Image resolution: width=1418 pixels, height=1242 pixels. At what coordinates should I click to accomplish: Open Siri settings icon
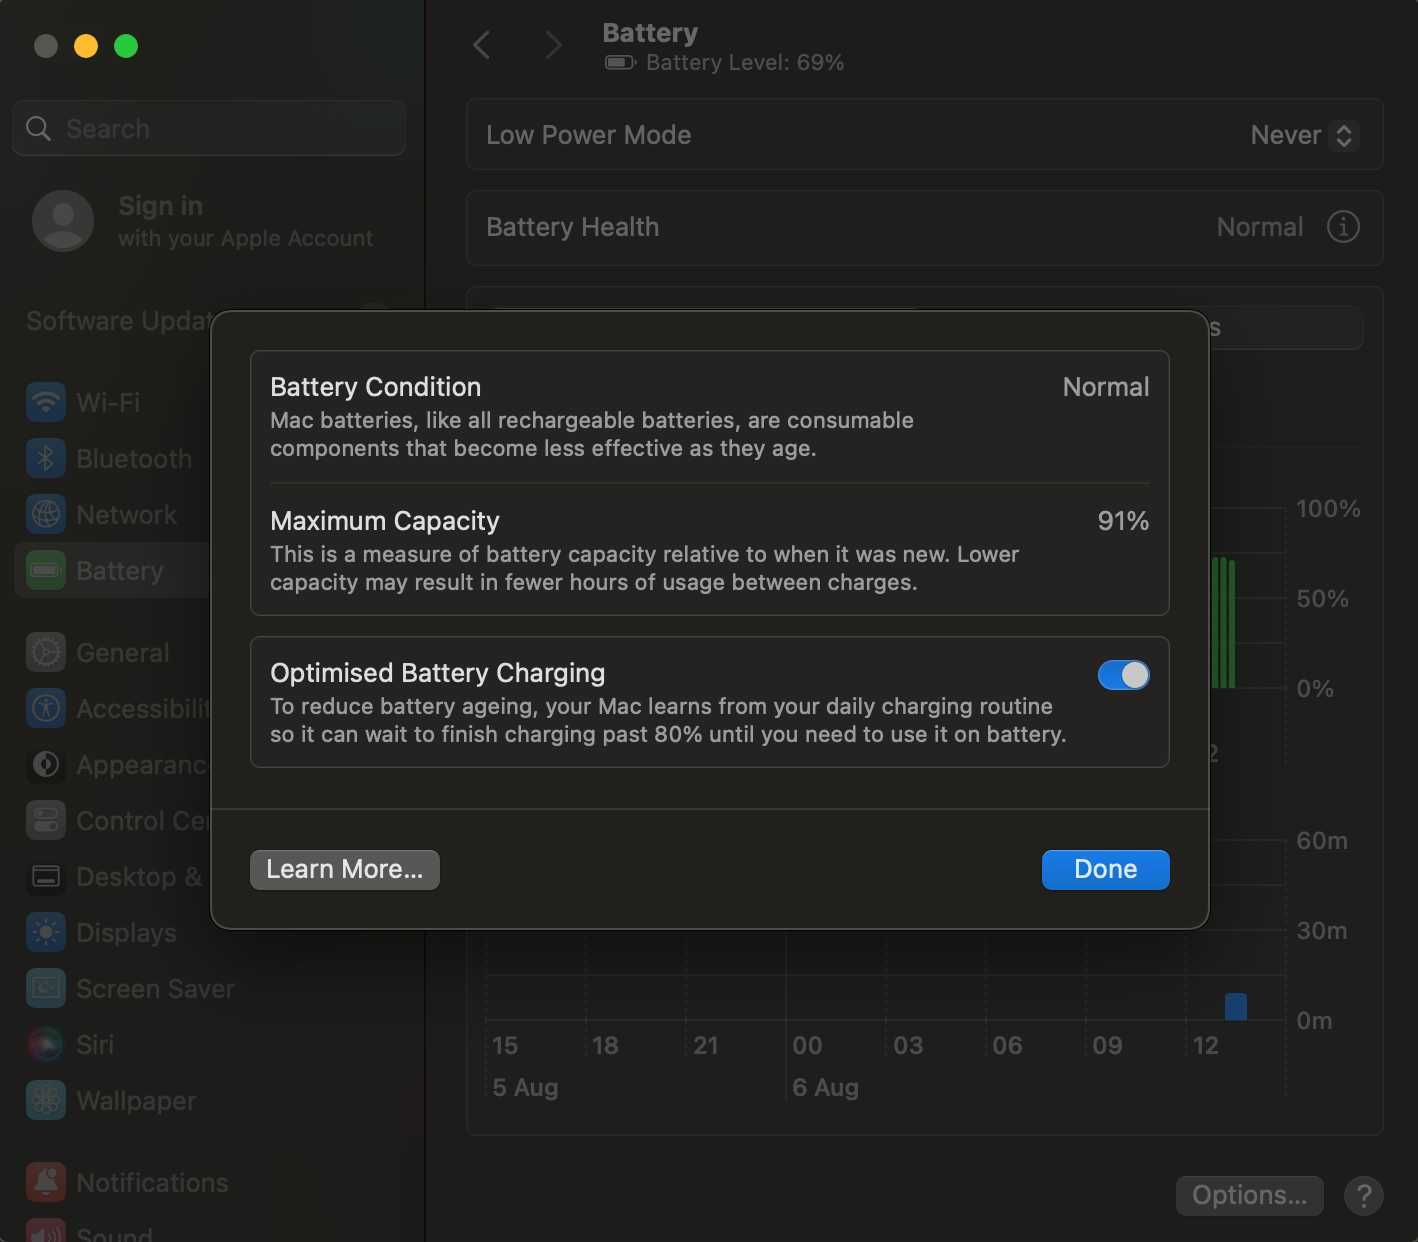click(x=45, y=1044)
